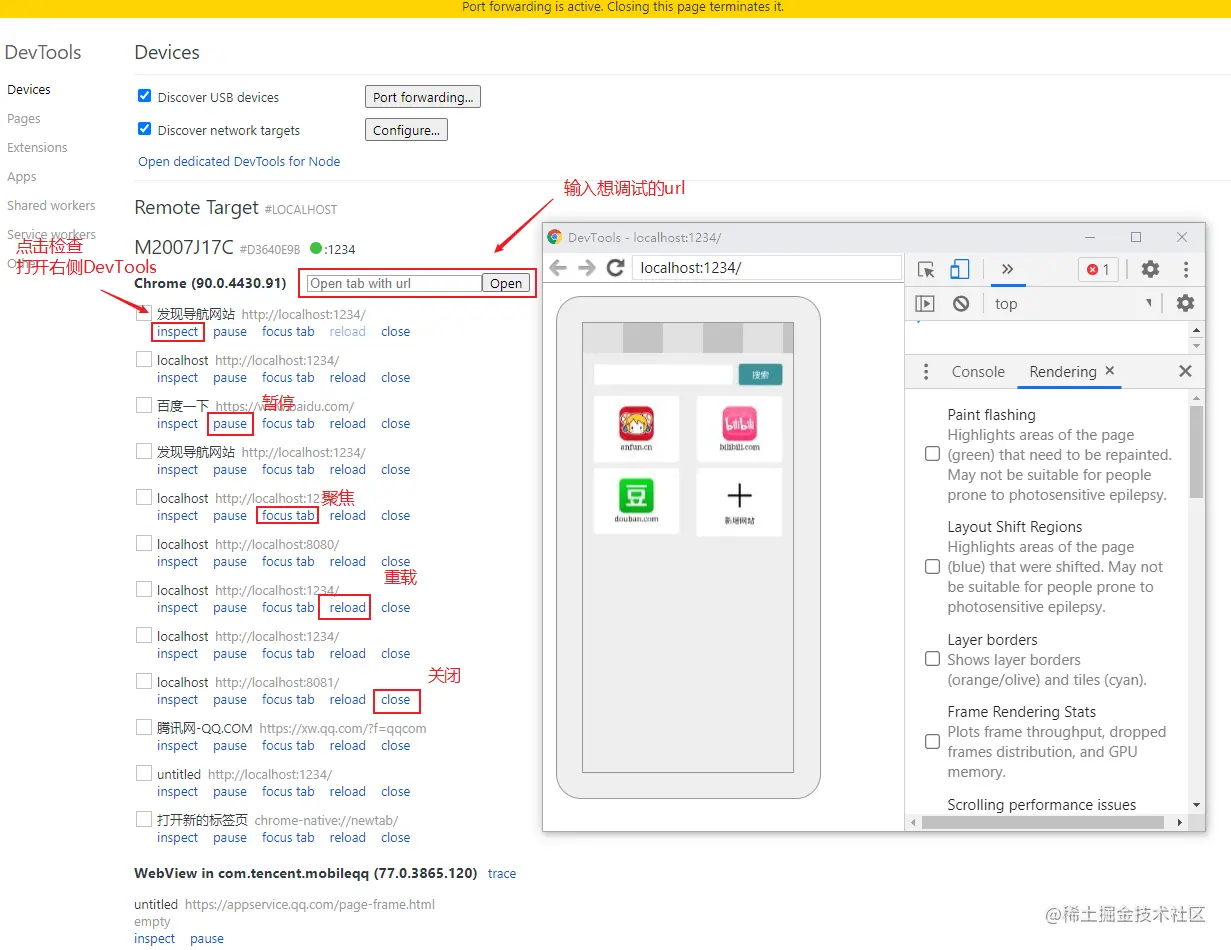Tap the plus add-site tile in preview
The image size is (1231, 950).
tap(739, 501)
